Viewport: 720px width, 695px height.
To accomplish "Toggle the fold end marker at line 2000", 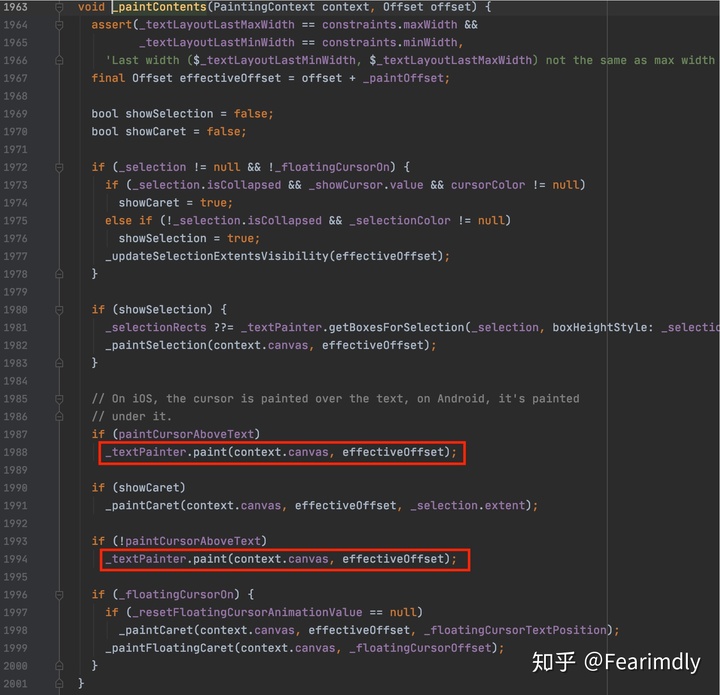I will [x=59, y=666].
